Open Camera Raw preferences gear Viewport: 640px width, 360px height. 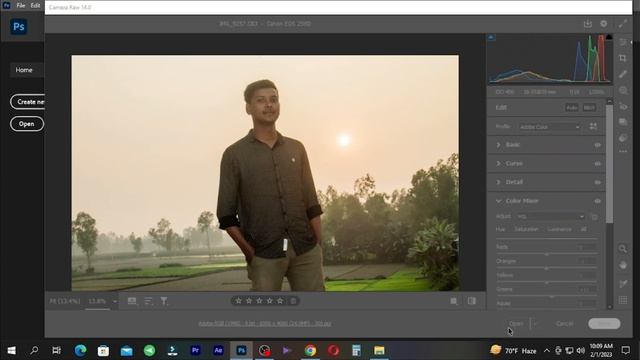pyautogui.click(x=603, y=24)
